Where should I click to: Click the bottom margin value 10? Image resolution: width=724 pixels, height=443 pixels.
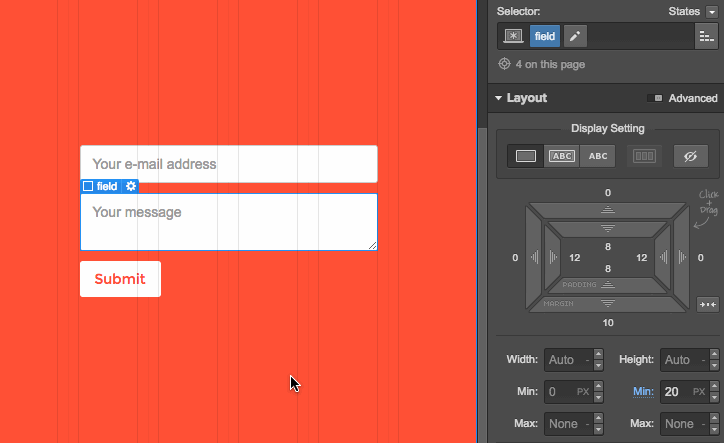(608, 322)
